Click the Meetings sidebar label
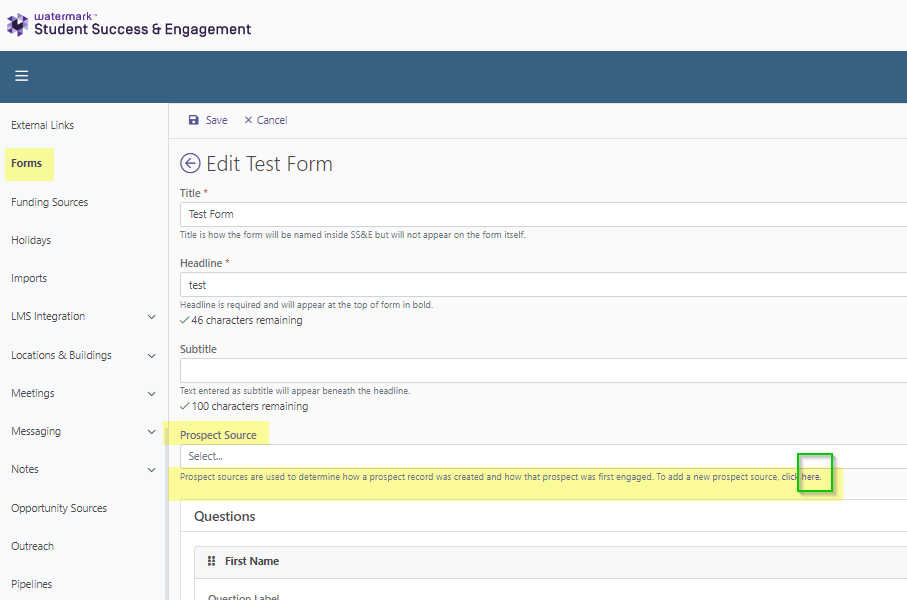Screen dimensions: 907x600 point(33,393)
